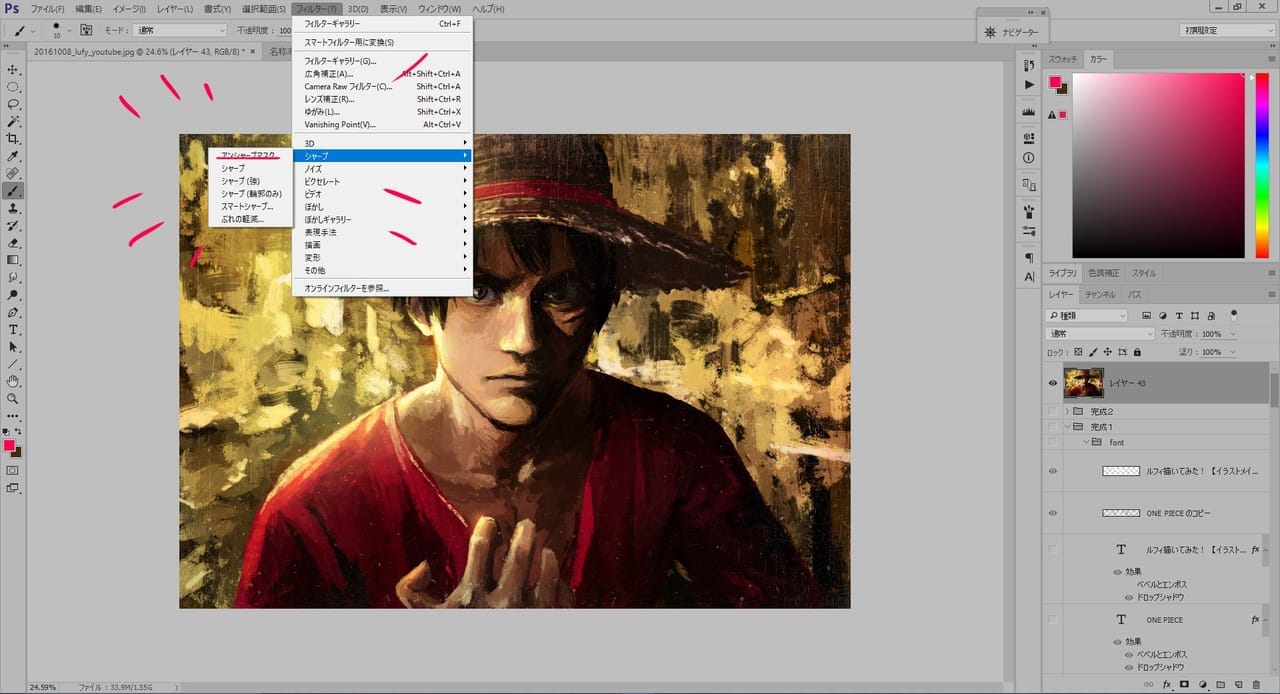Image resolution: width=1280 pixels, height=694 pixels.
Task: Choose アンシャープマスク from Sharpen submenu
Action: [x=249, y=156]
